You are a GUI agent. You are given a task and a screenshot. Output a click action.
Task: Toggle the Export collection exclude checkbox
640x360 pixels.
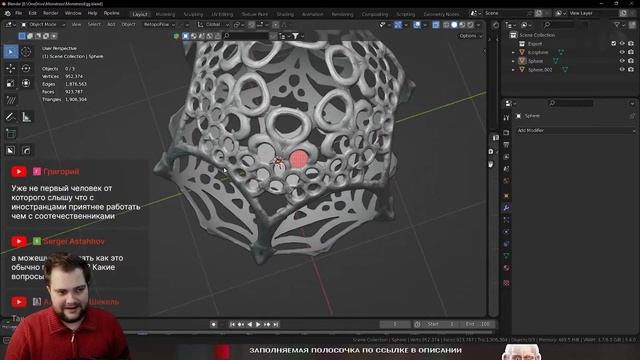[613, 43]
